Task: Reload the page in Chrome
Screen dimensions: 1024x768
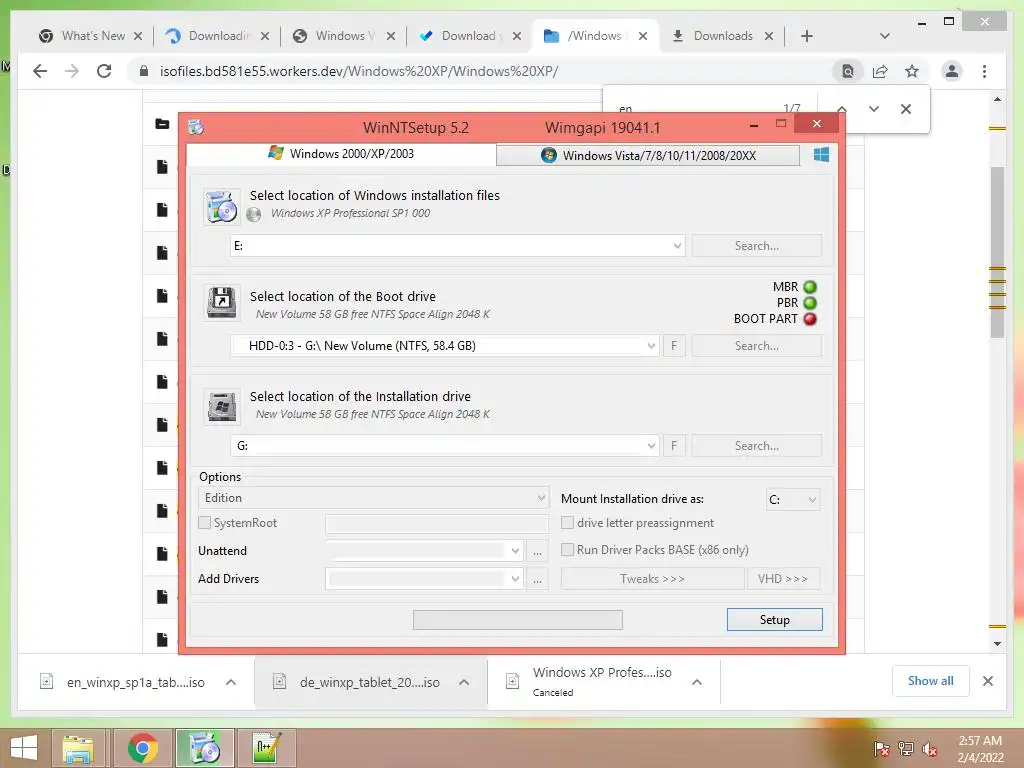Action: point(104,71)
